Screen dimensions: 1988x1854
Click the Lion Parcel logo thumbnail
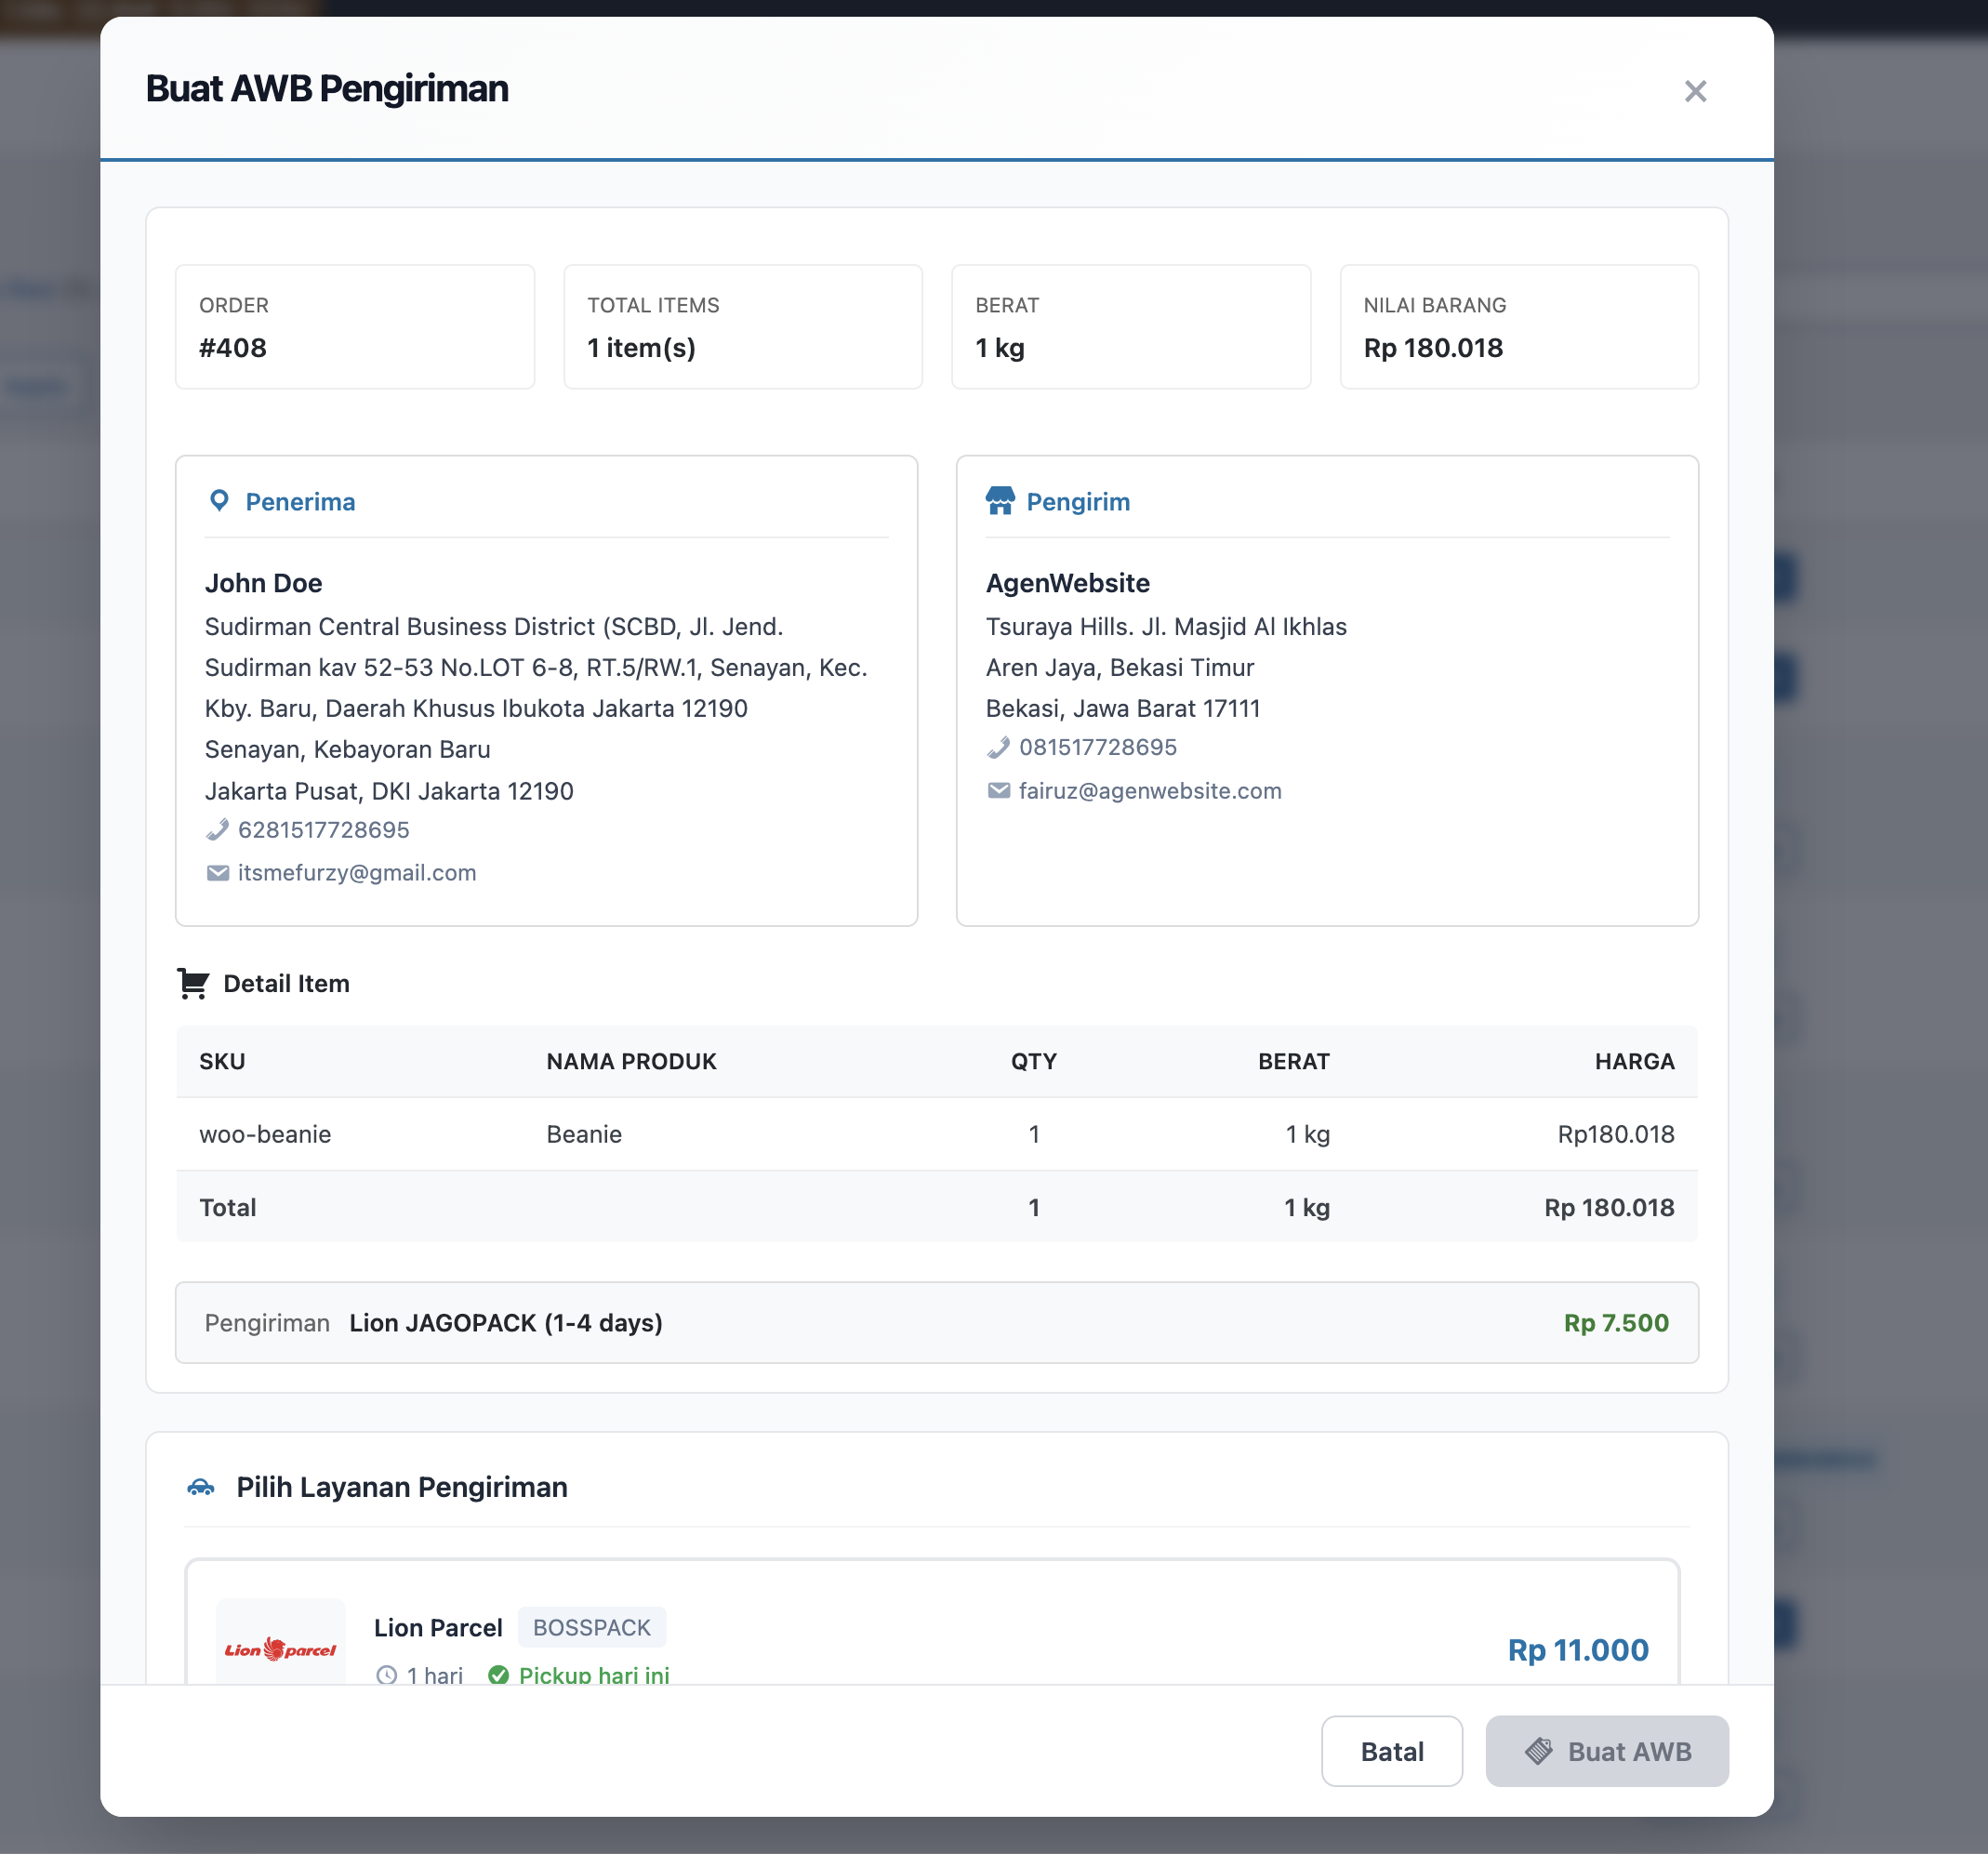coord(280,1645)
